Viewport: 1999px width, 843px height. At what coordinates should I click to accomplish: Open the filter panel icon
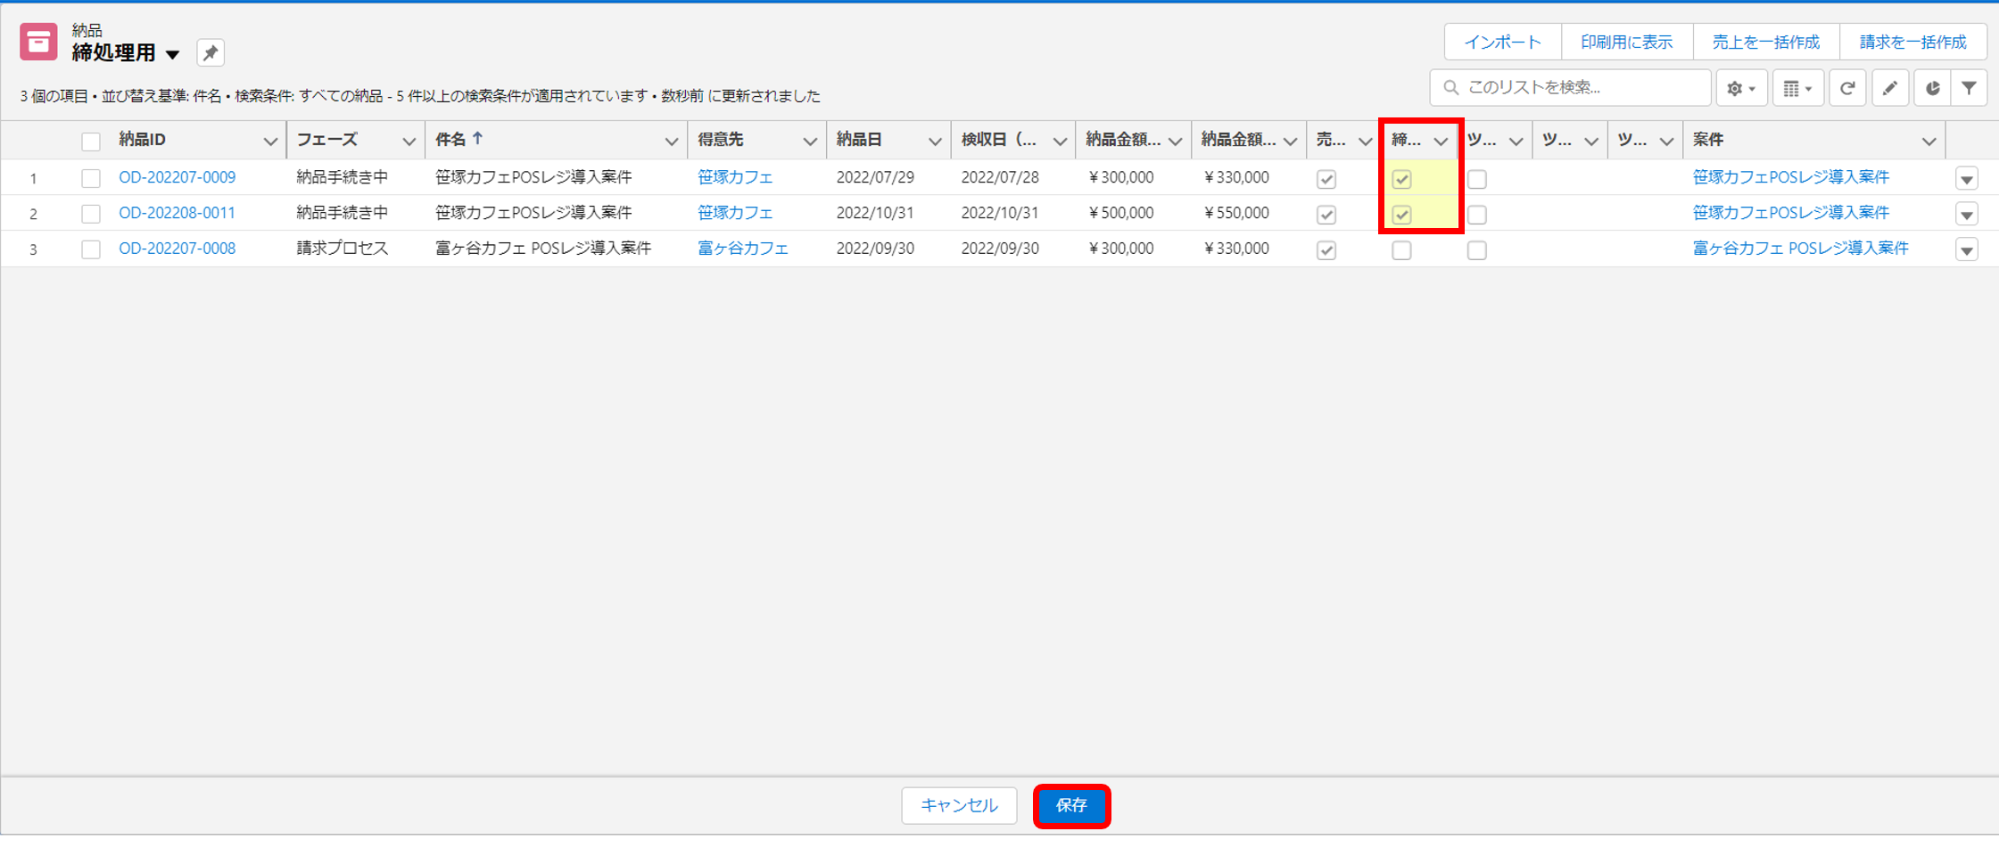click(1969, 88)
